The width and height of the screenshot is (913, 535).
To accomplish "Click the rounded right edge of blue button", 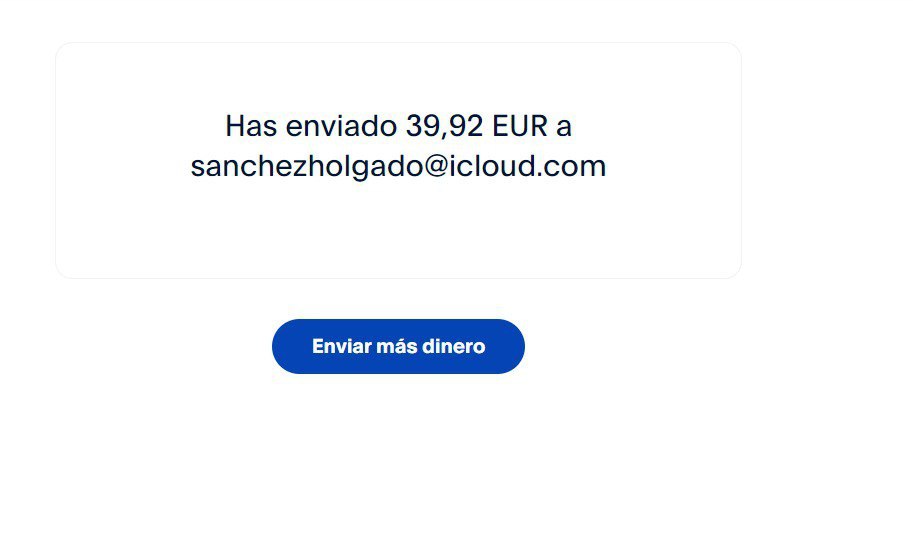I will pyautogui.click(x=513, y=346).
